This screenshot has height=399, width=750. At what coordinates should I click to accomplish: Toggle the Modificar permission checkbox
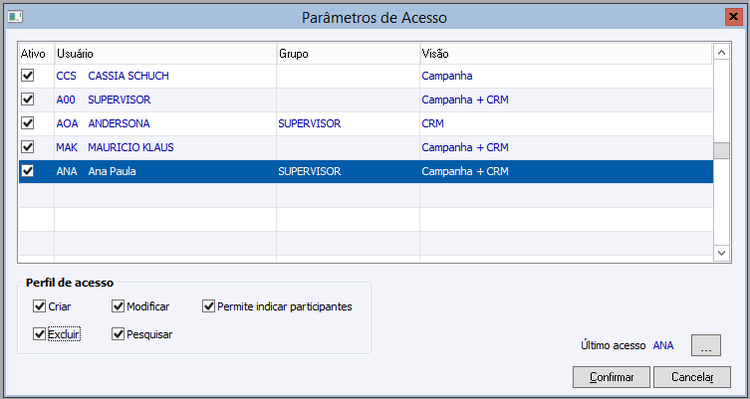click(118, 306)
